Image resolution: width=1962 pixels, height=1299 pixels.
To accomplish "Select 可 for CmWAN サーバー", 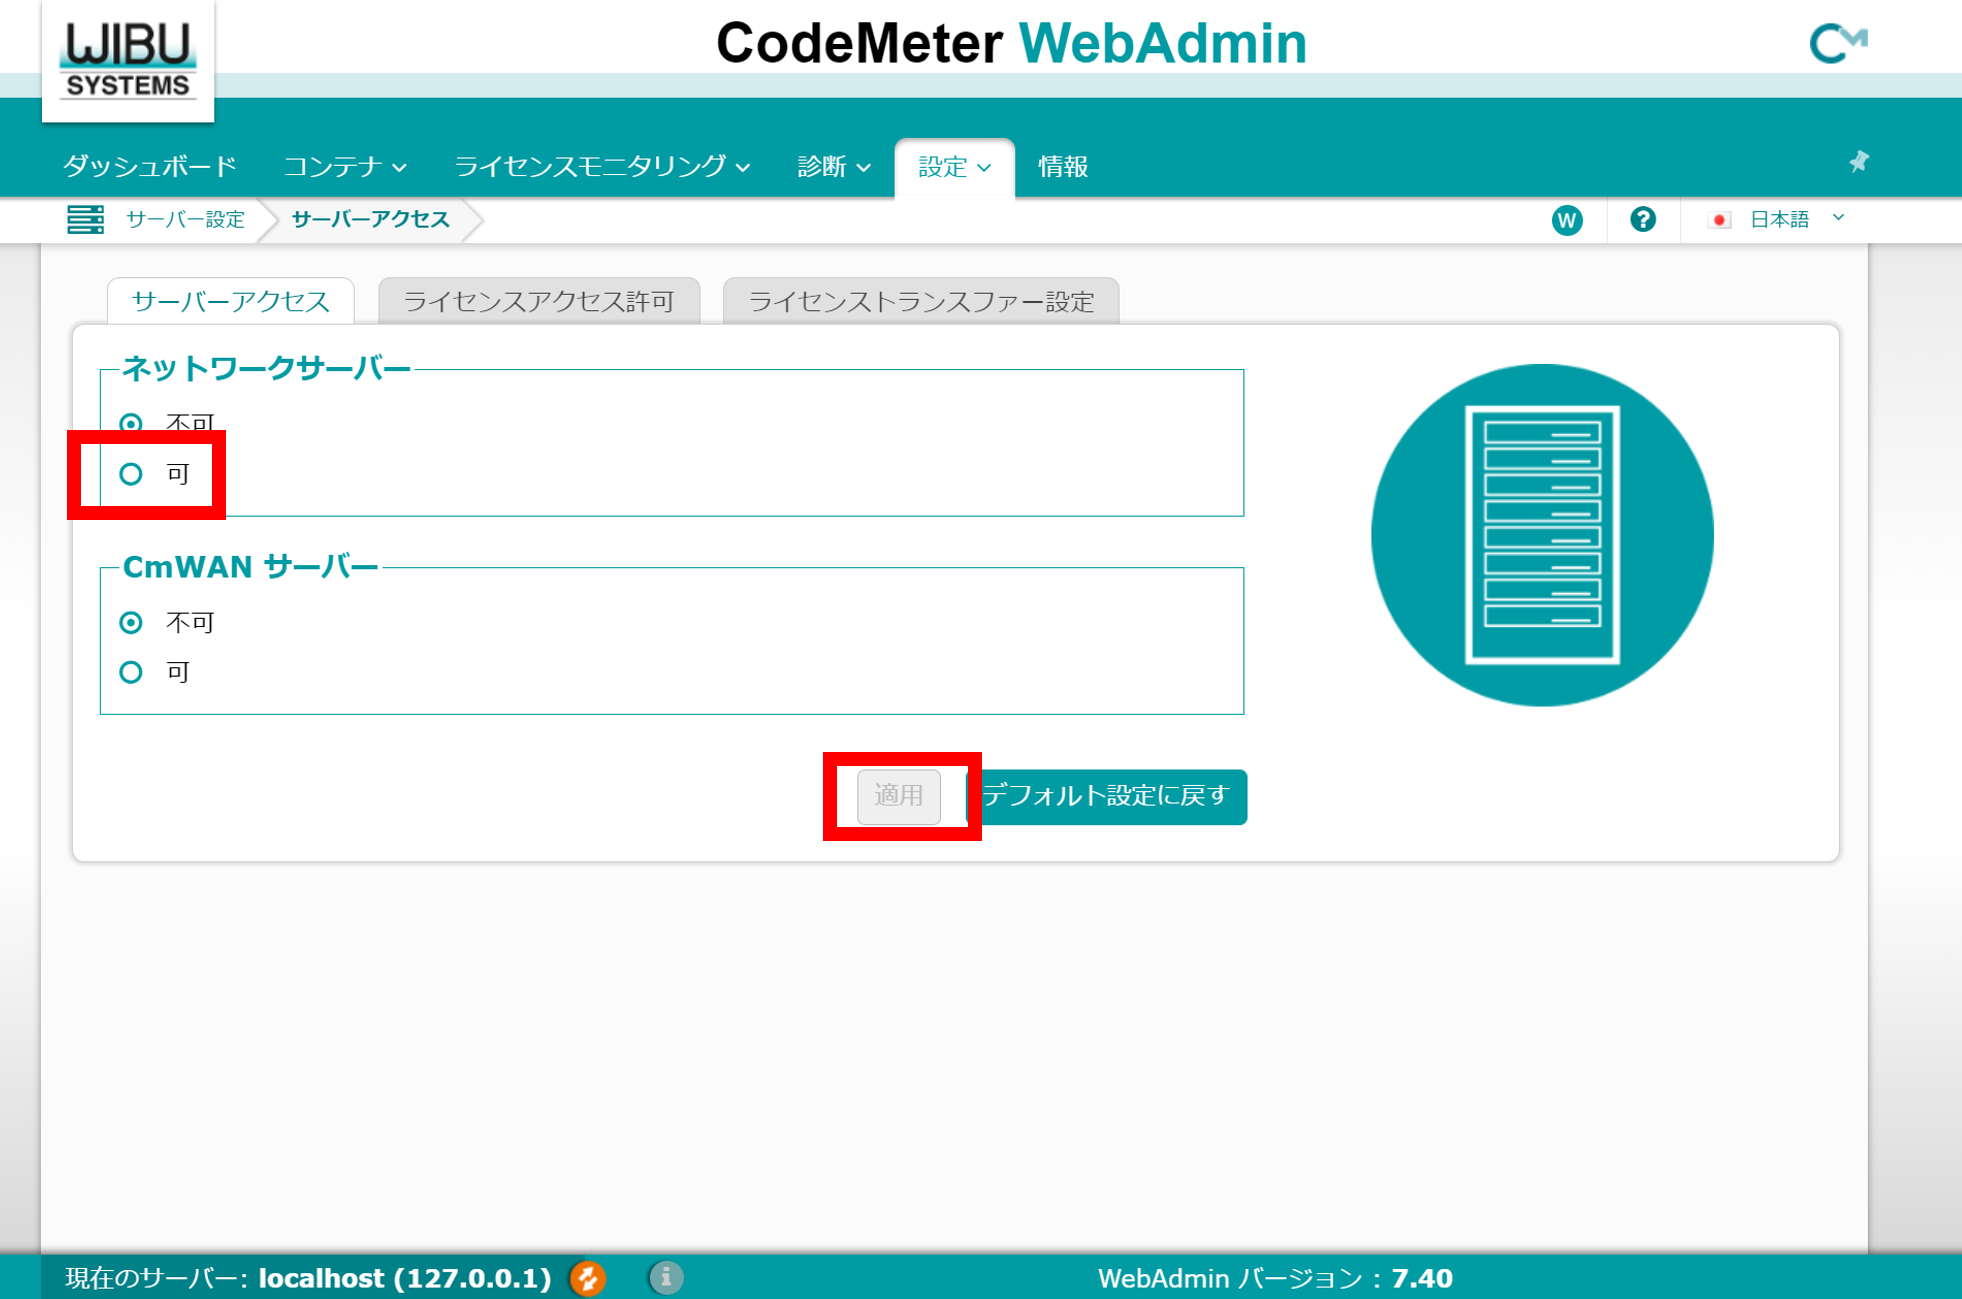I will point(131,672).
